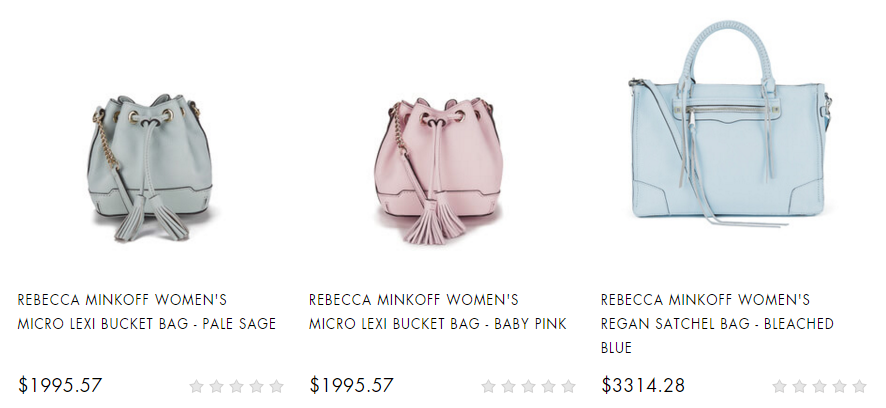886x408 pixels.
Task: Select fourth star for Baby Pink bag
Action: (x=549, y=386)
